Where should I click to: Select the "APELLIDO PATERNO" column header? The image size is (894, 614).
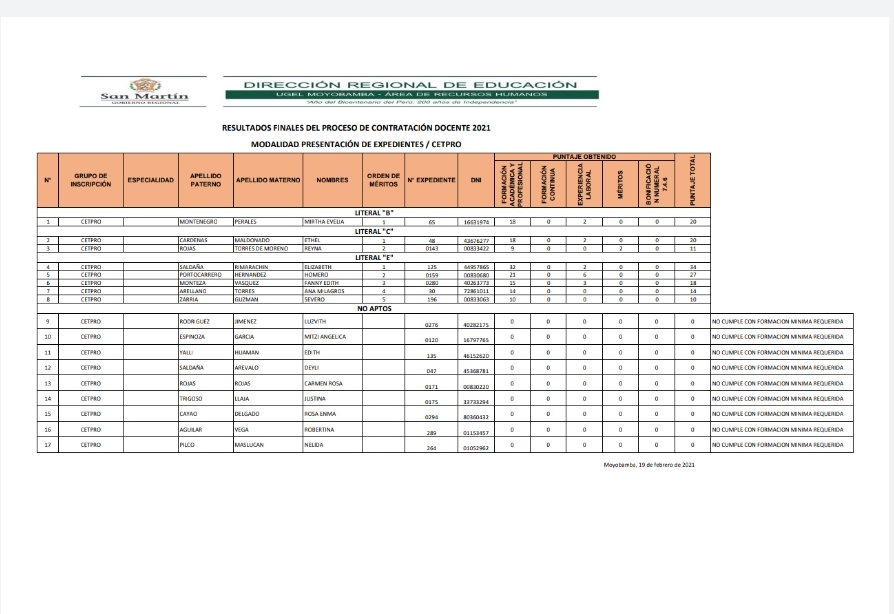(206, 180)
